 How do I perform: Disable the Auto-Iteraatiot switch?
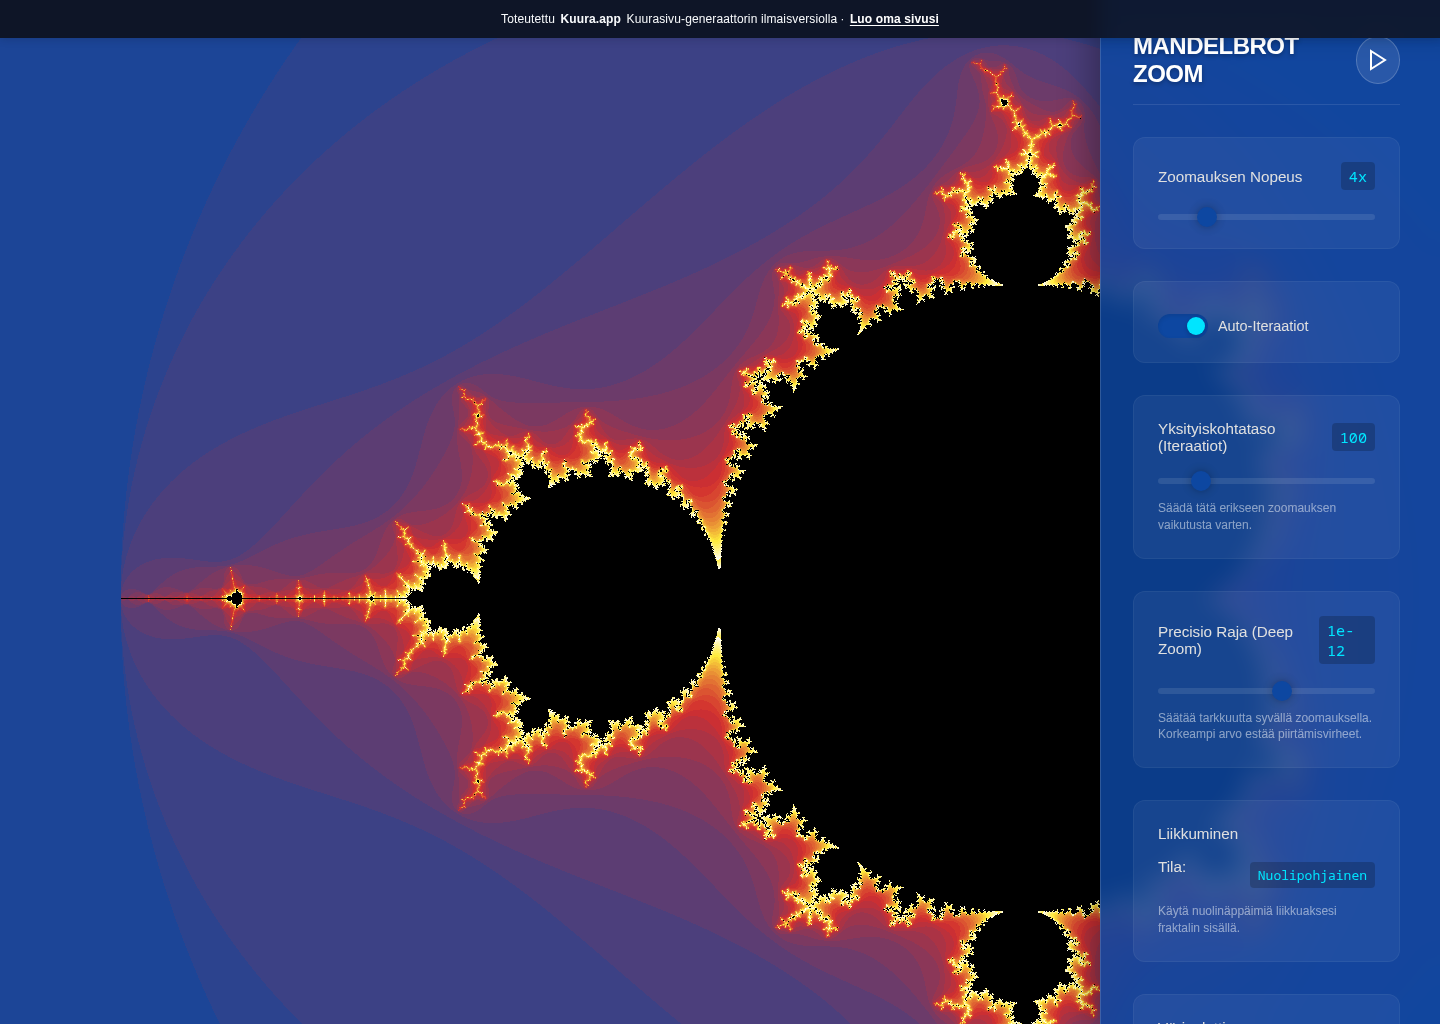1183,326
